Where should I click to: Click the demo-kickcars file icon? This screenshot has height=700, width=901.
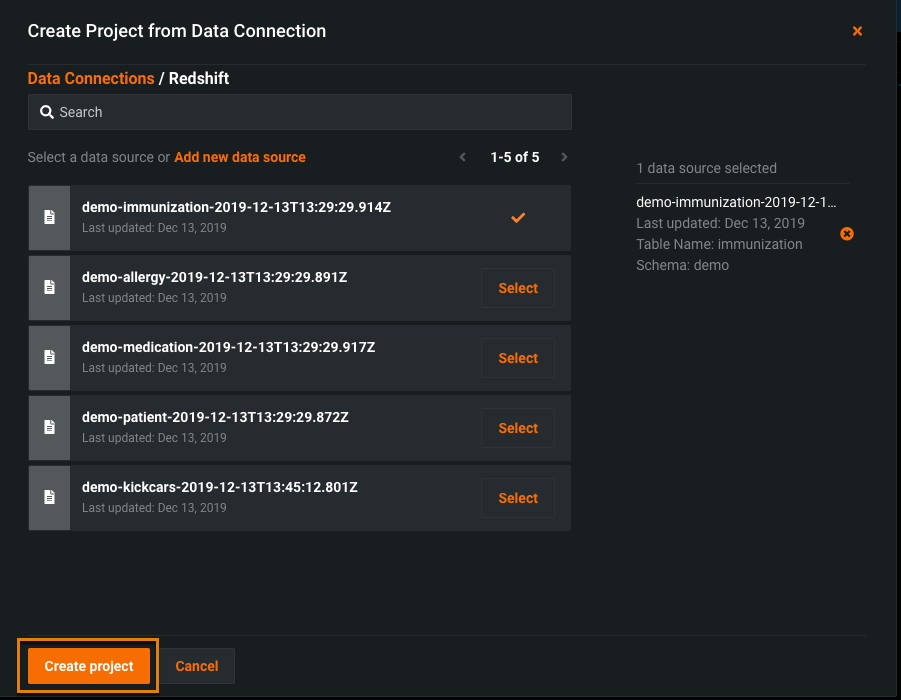[x=49, y=498]
